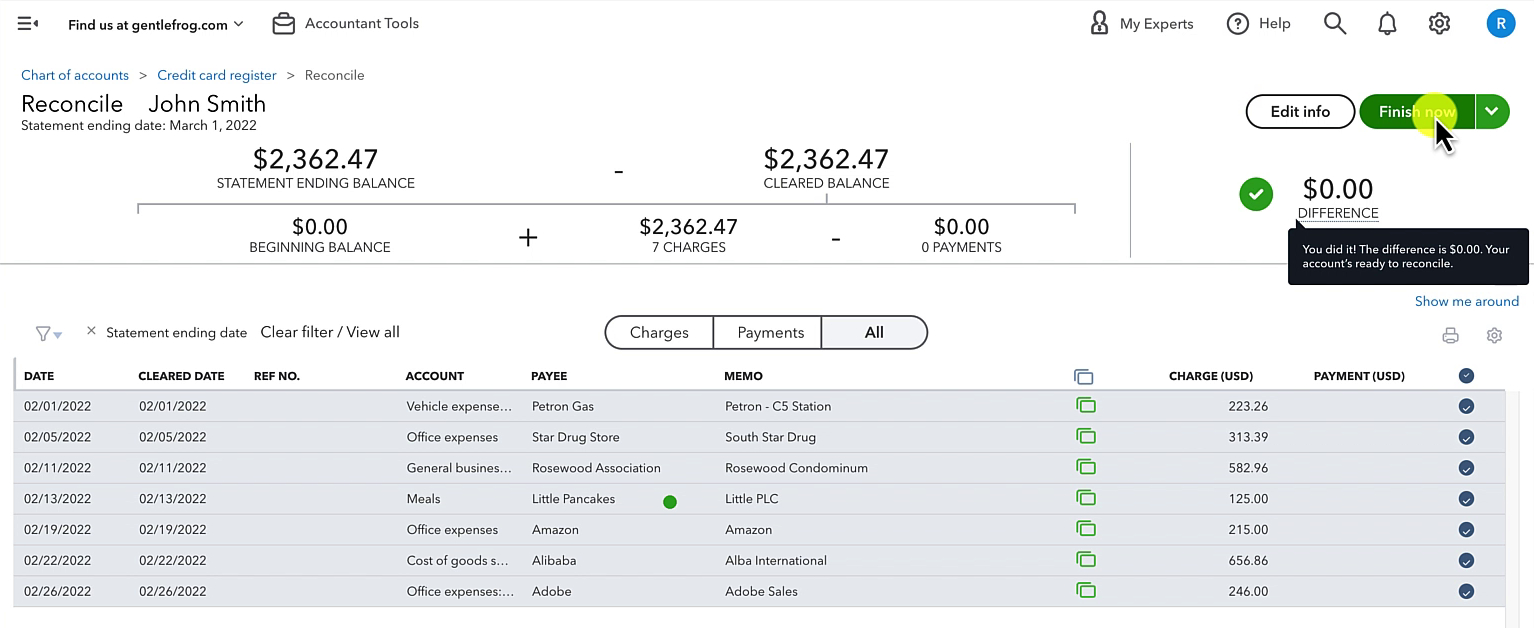Image resolution: width=1534 pixels, height=628 pixels.
Task: Uncheck the cleared mark on the Amazon row
Action: pyautogui.click(x=1466, y=529)
